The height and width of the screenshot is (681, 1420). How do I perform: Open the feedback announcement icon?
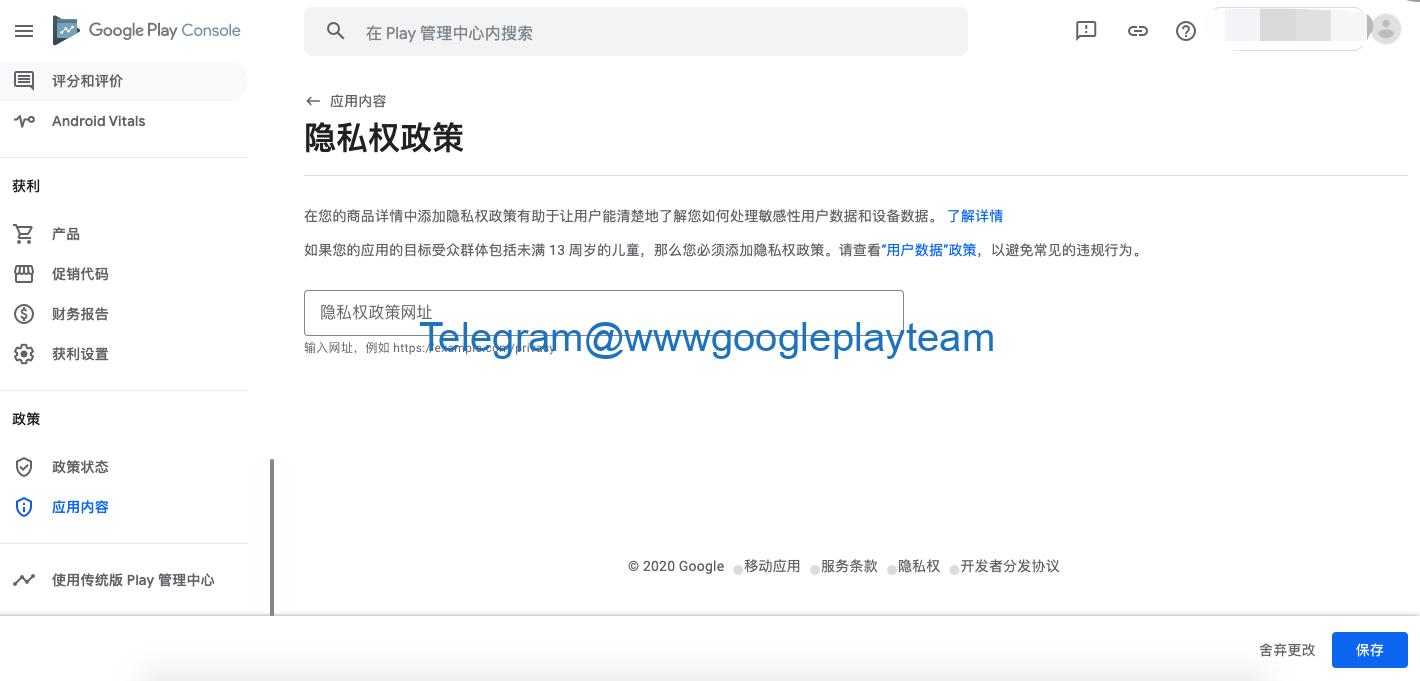(x=1086, y=31)
